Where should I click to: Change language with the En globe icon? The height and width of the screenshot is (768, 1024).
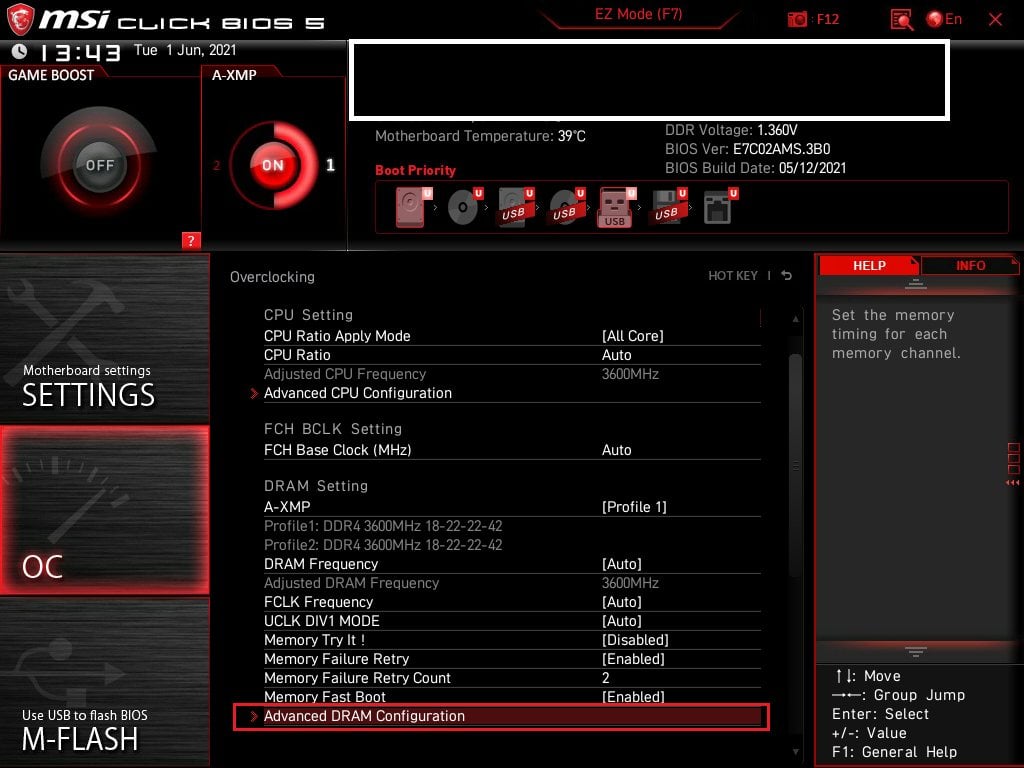pyautogui.click(x=944, y=19)
